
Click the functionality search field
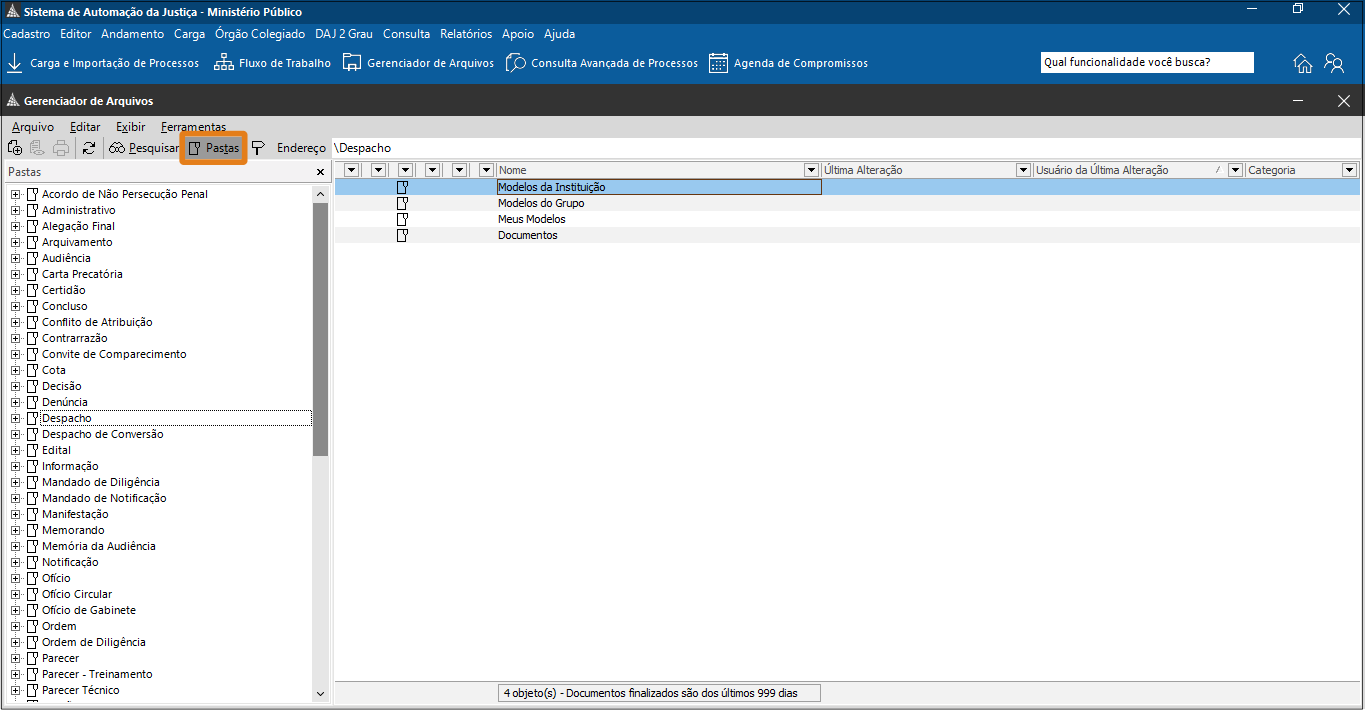click(1146, 62)
